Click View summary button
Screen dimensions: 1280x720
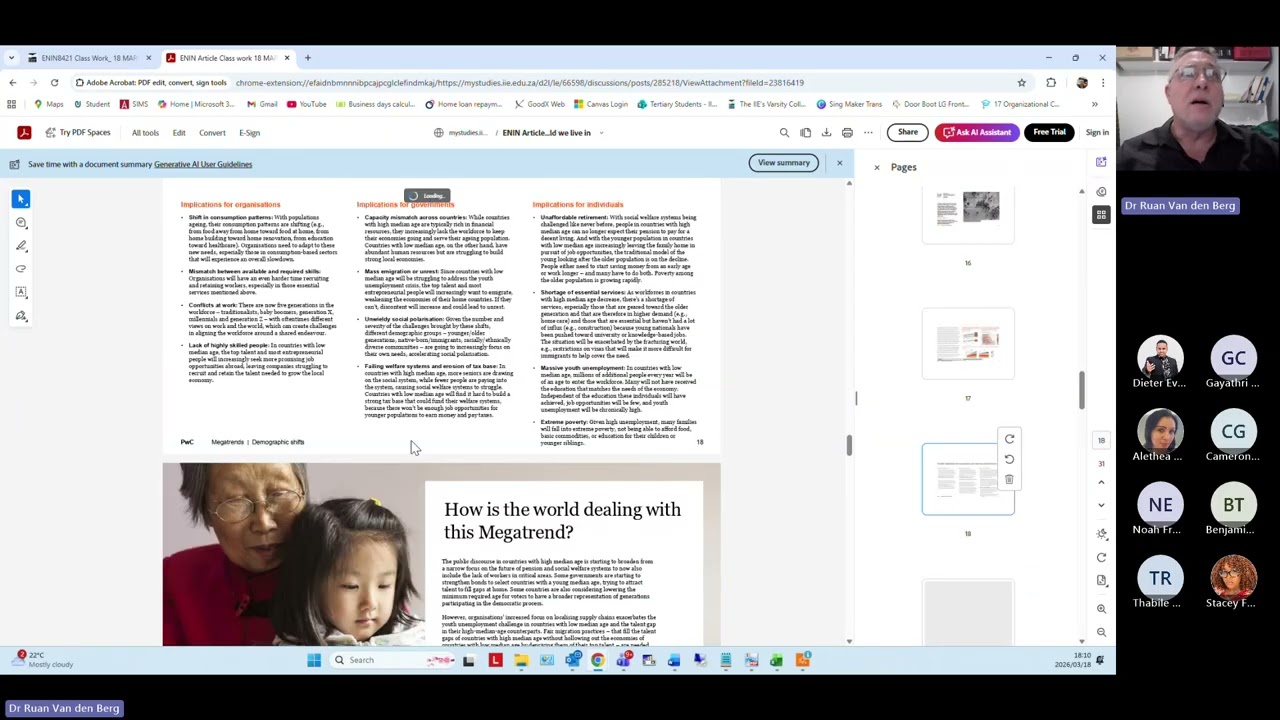[x=783, y=162]
